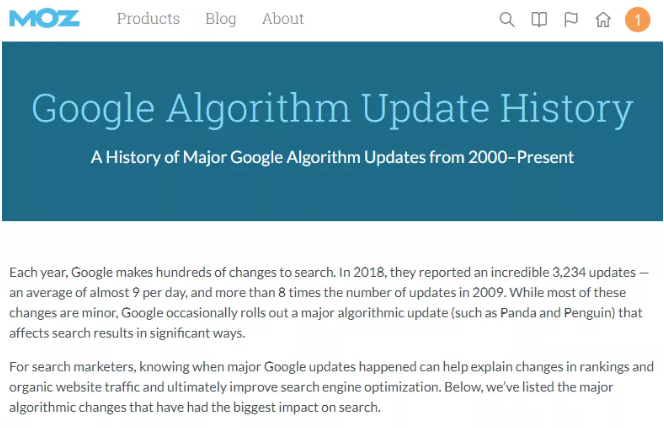Open the Products menu
Viewport: 664px width, 428px height.
pos(148,19)
